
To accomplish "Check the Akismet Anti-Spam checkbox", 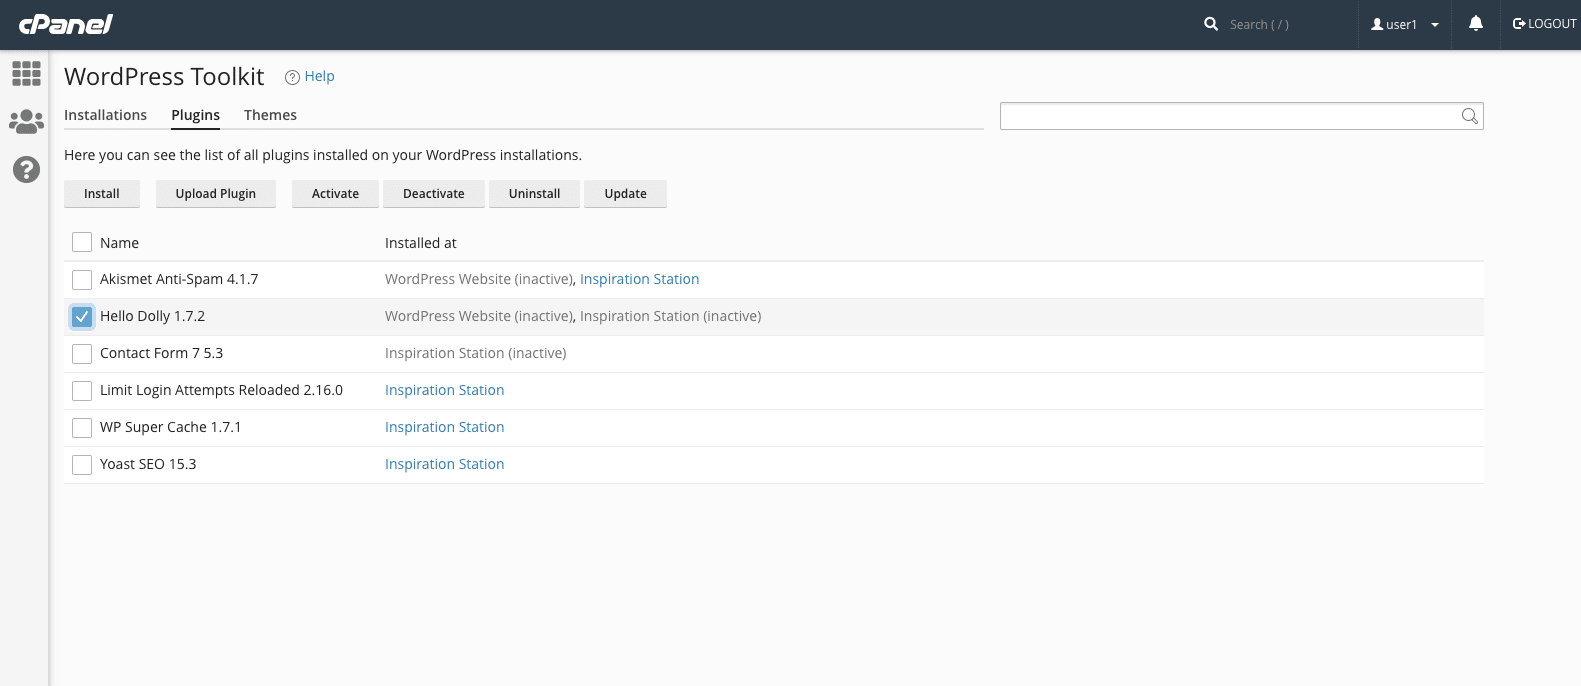I will click(82, 280).
